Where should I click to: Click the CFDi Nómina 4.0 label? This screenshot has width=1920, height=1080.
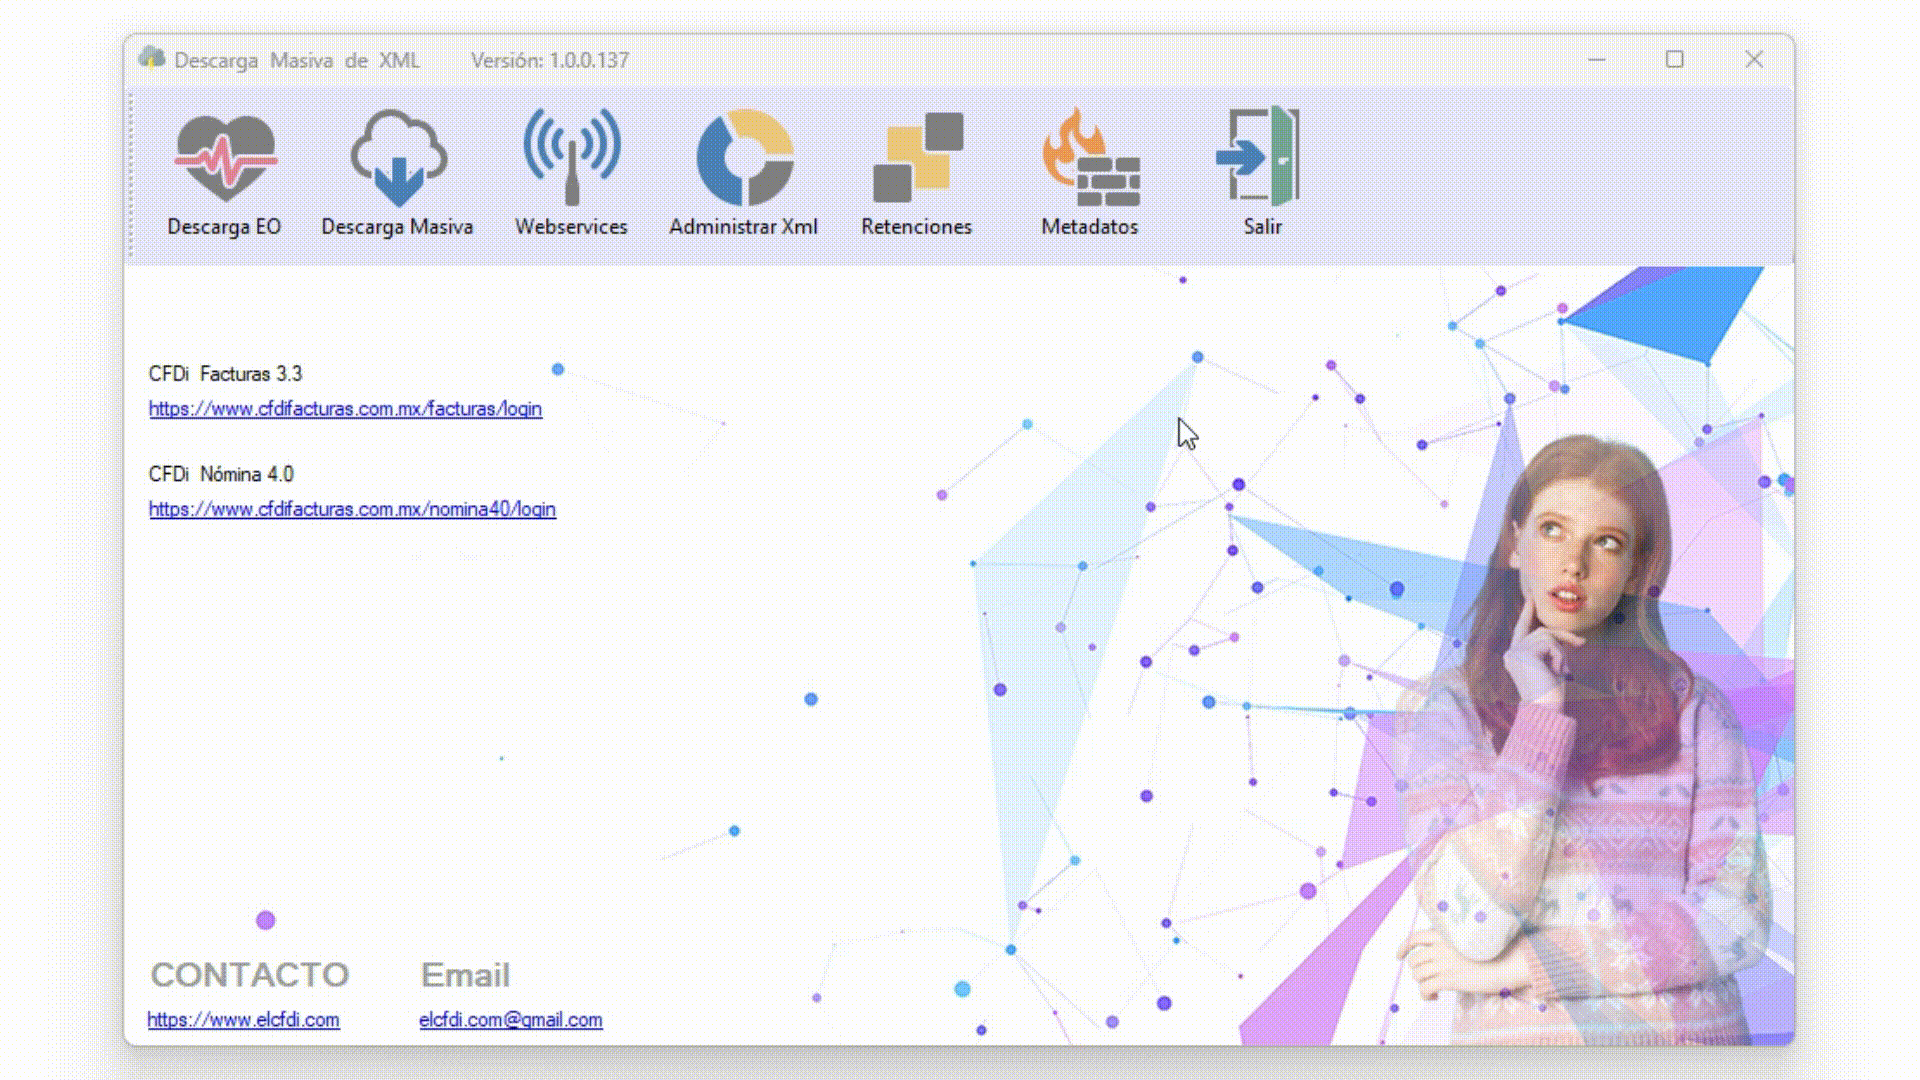(221, 474)
